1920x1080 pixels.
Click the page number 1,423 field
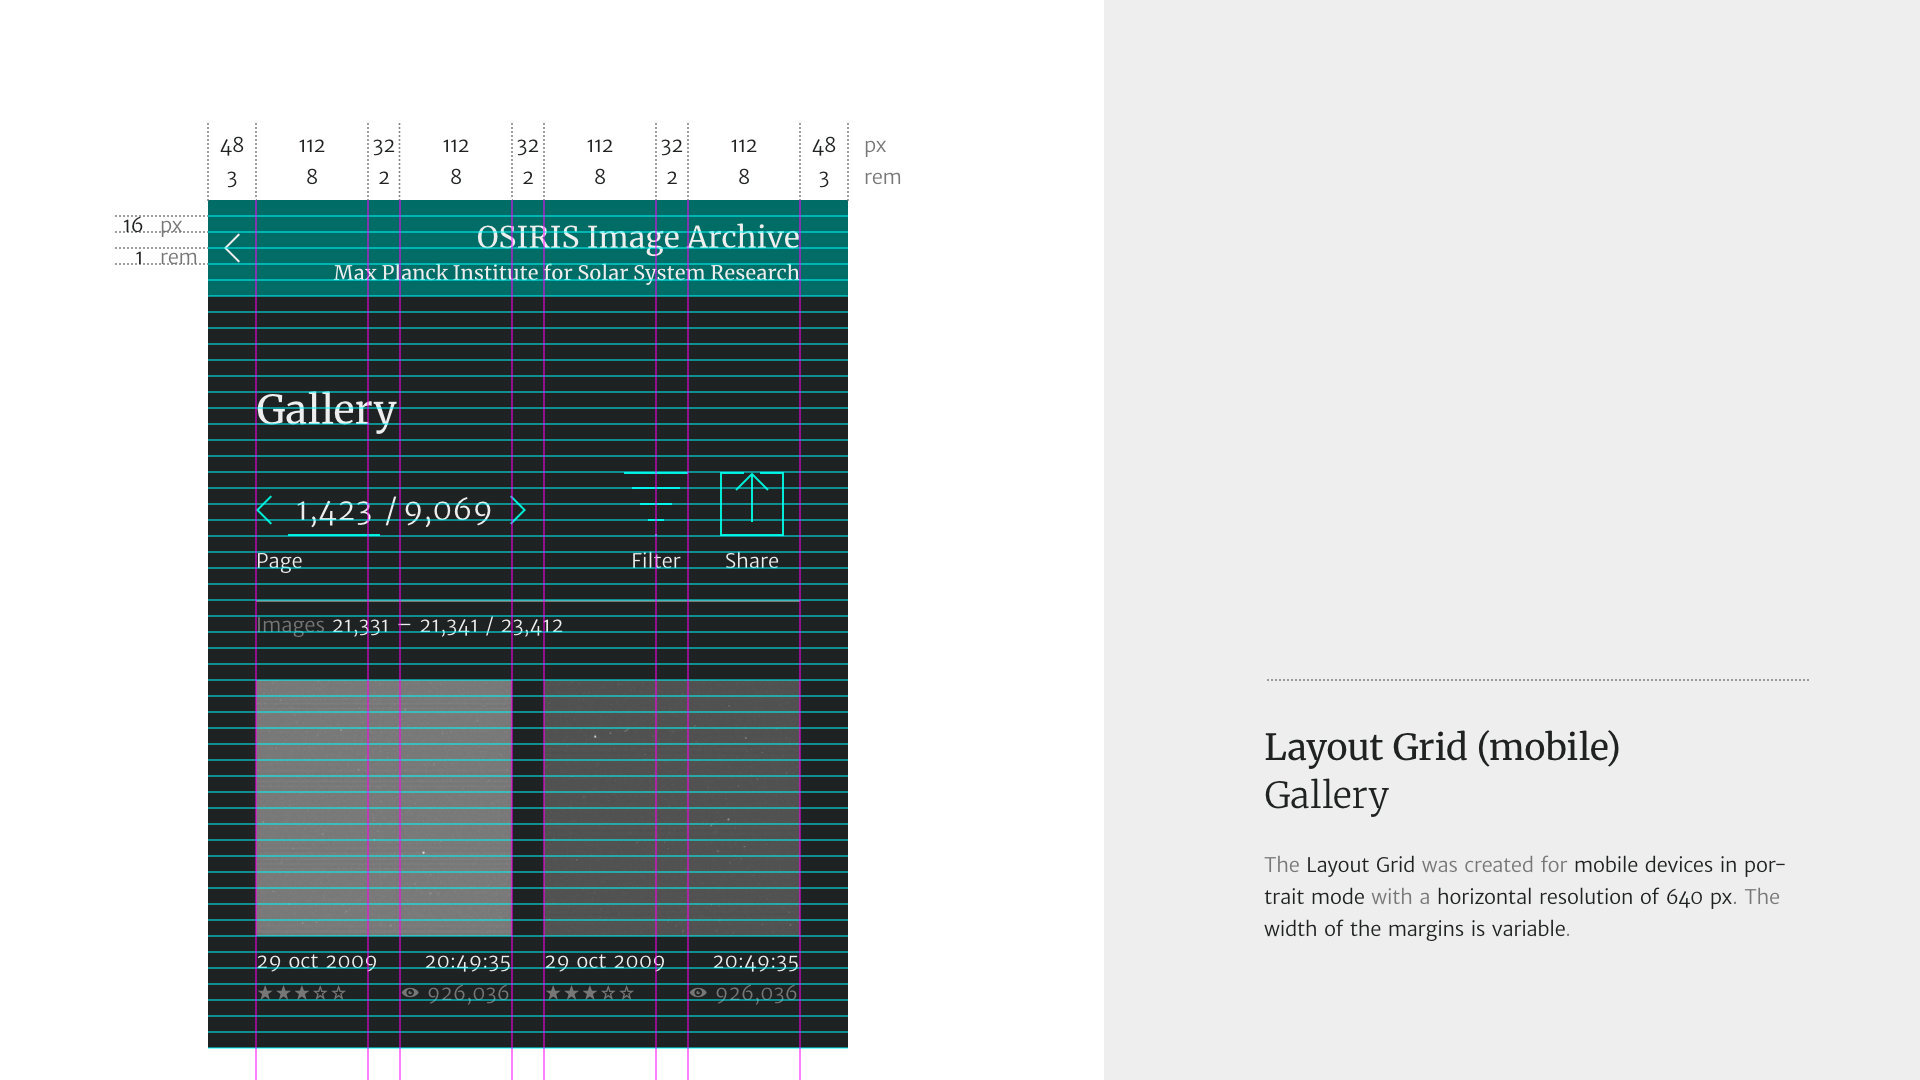click(x=334, y=512)
